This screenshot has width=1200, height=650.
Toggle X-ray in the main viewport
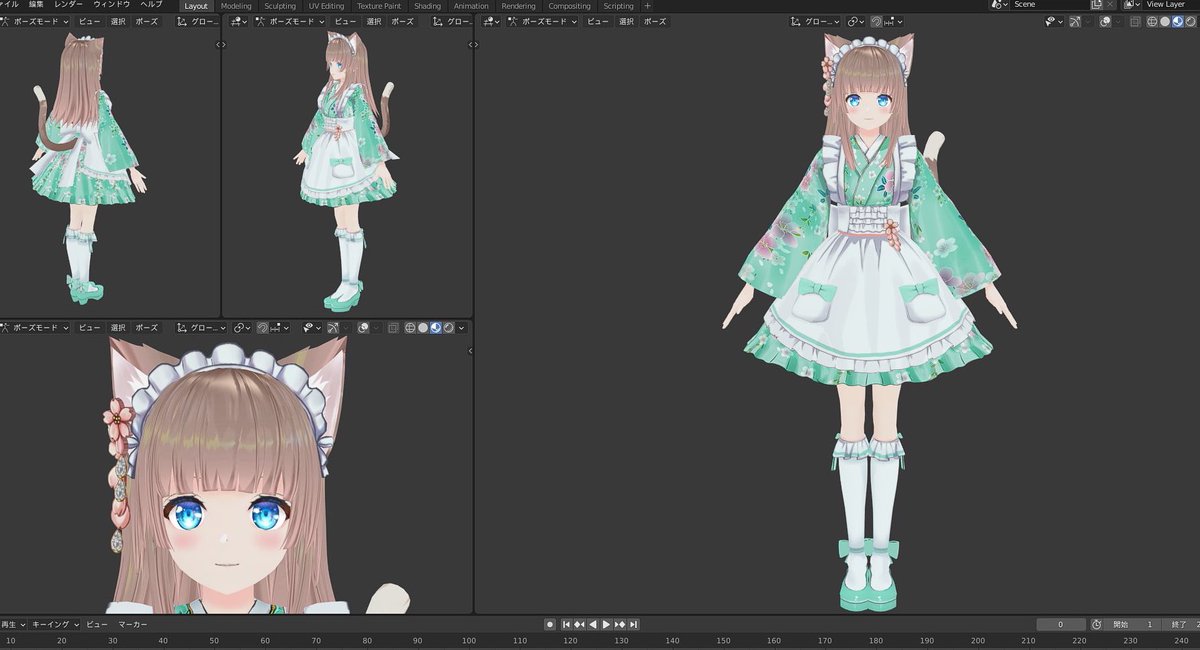tap(1135, 21)
